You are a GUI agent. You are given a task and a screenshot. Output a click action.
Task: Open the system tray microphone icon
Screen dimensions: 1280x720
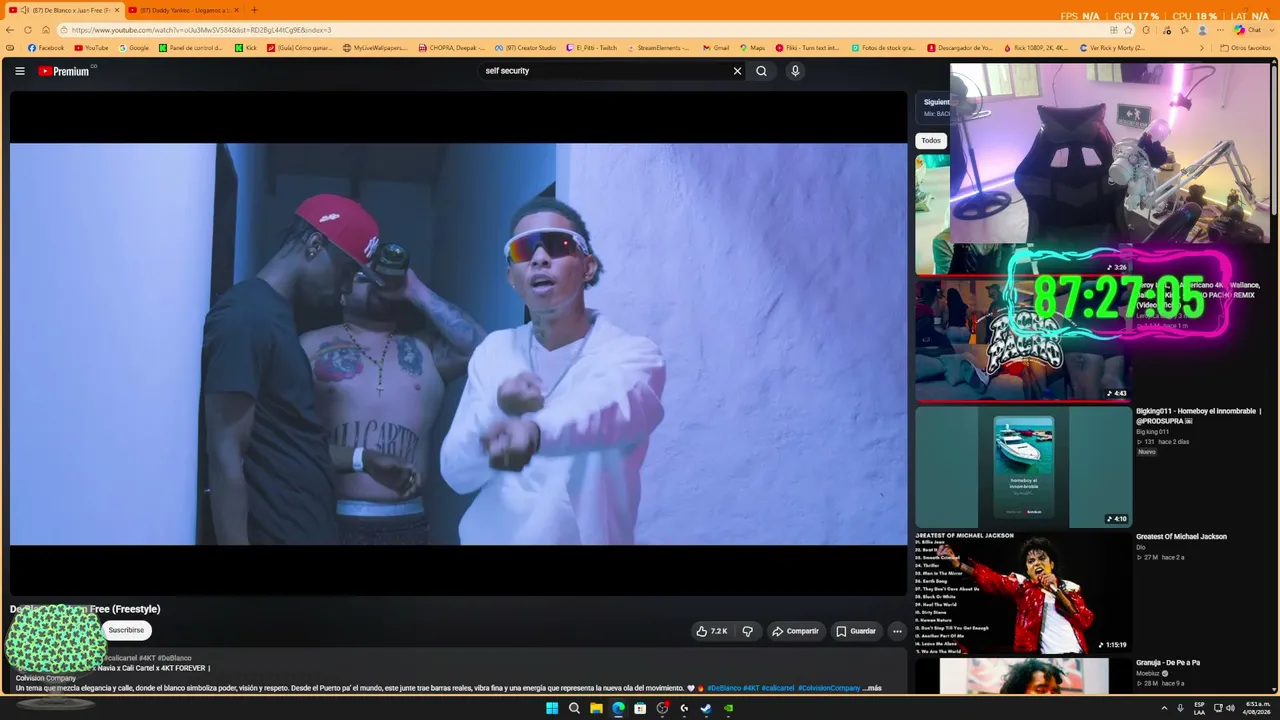1181,708
